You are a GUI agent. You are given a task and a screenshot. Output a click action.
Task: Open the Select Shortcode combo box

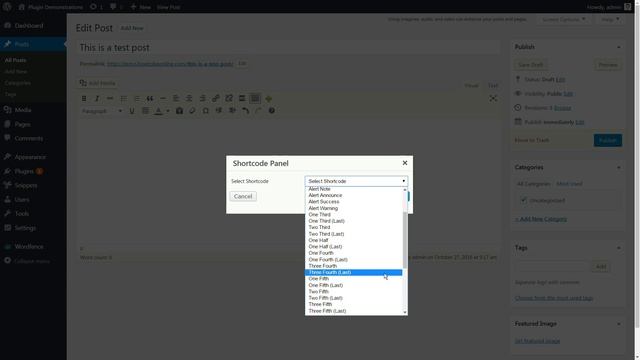356,181
